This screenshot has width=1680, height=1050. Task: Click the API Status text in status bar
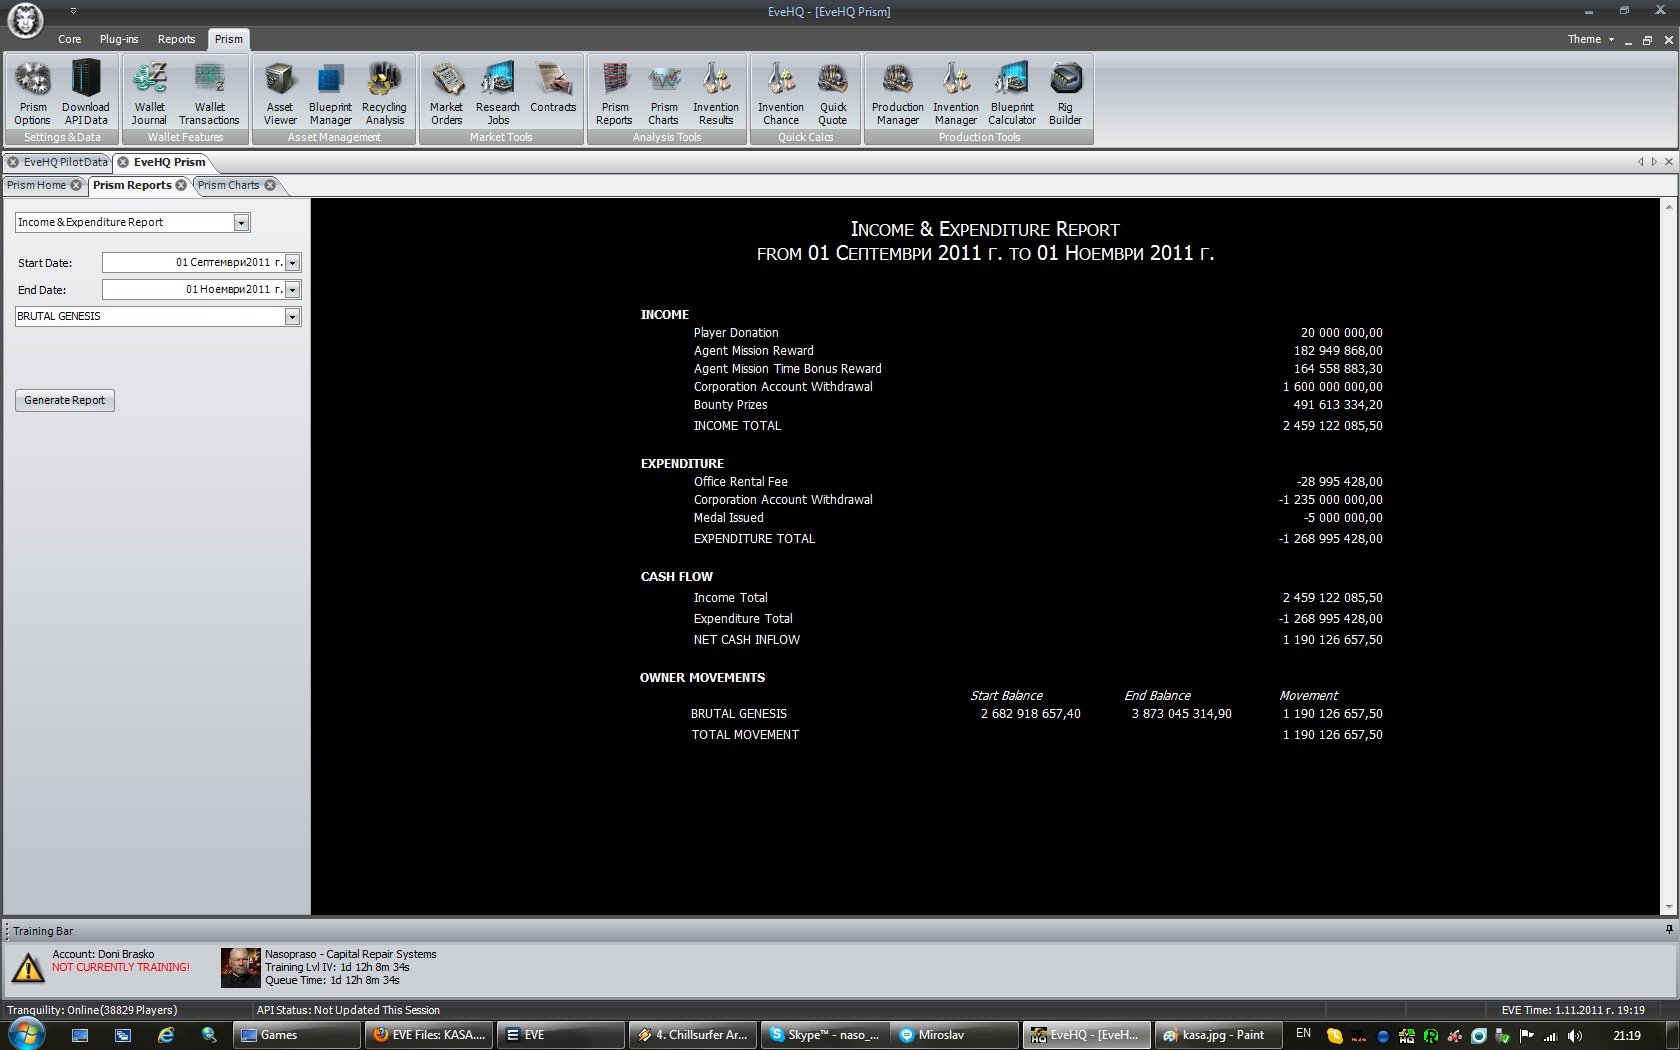(348, 1010)
